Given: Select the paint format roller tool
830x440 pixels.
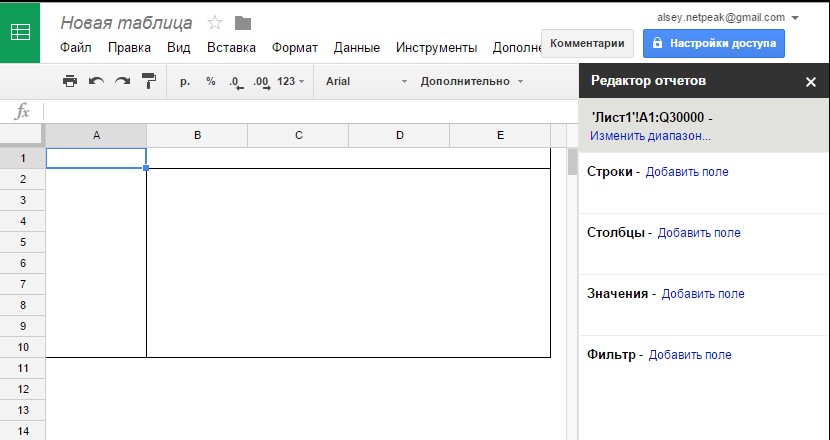Looking at the screenshot, I should click(x=148, y=81).
